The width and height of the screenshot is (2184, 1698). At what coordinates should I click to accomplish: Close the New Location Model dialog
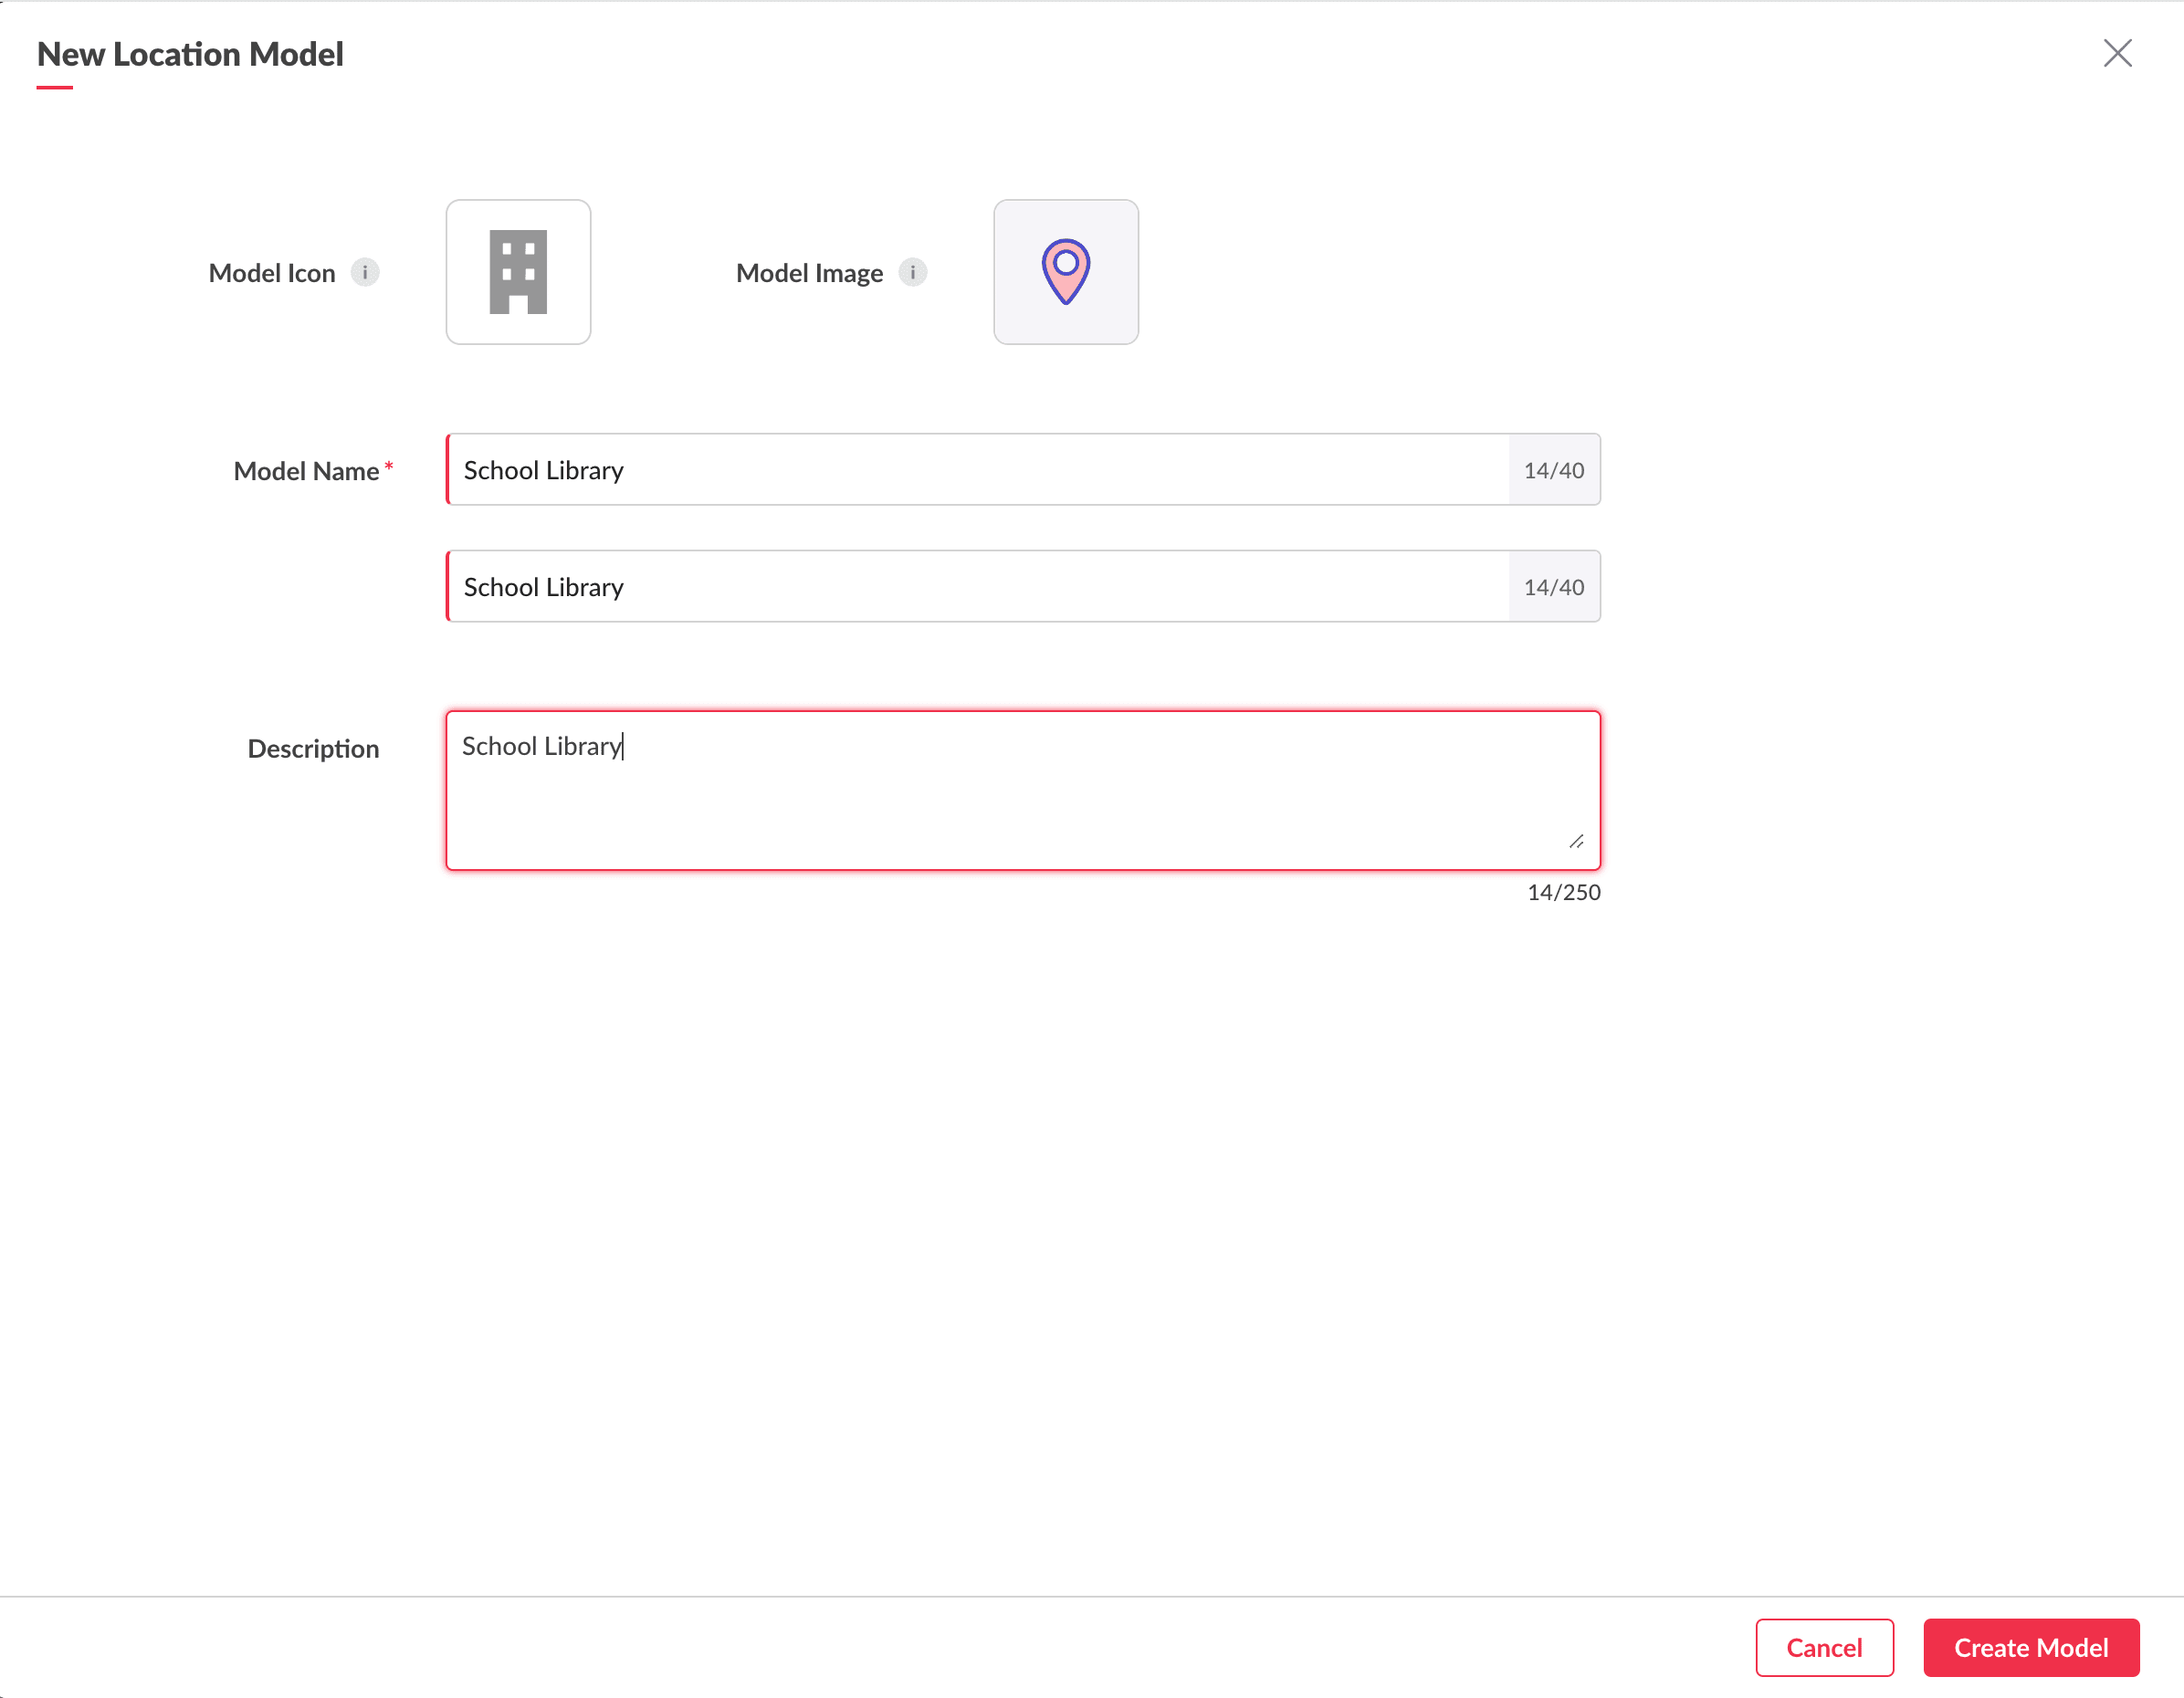[2116, 53]
